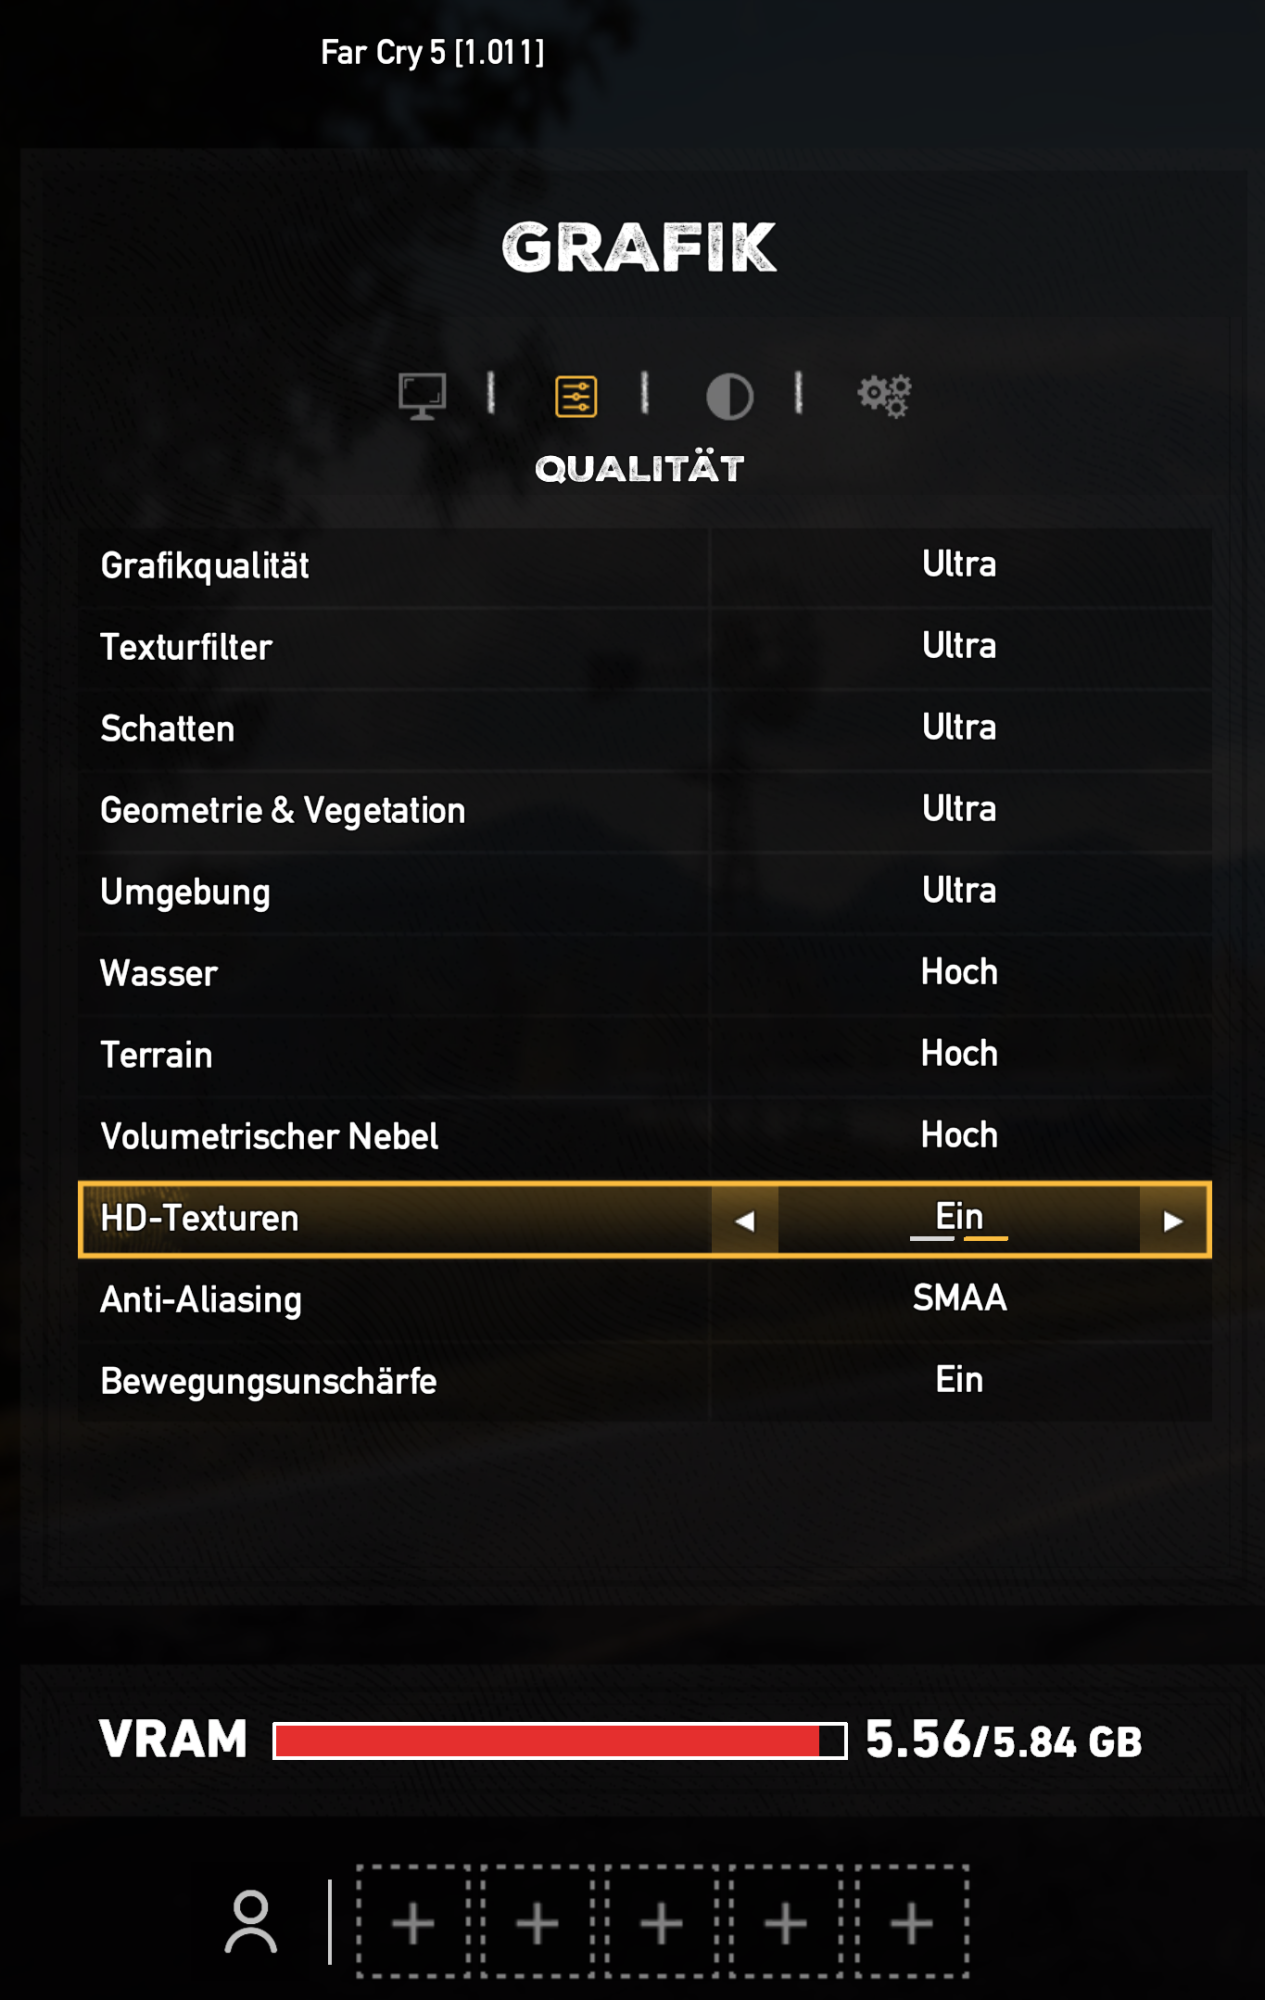Image resolution: width=1265 pixels, height=2000 pixels.
Task: Click the player profile icon
Action: [x=251, y=1921]
